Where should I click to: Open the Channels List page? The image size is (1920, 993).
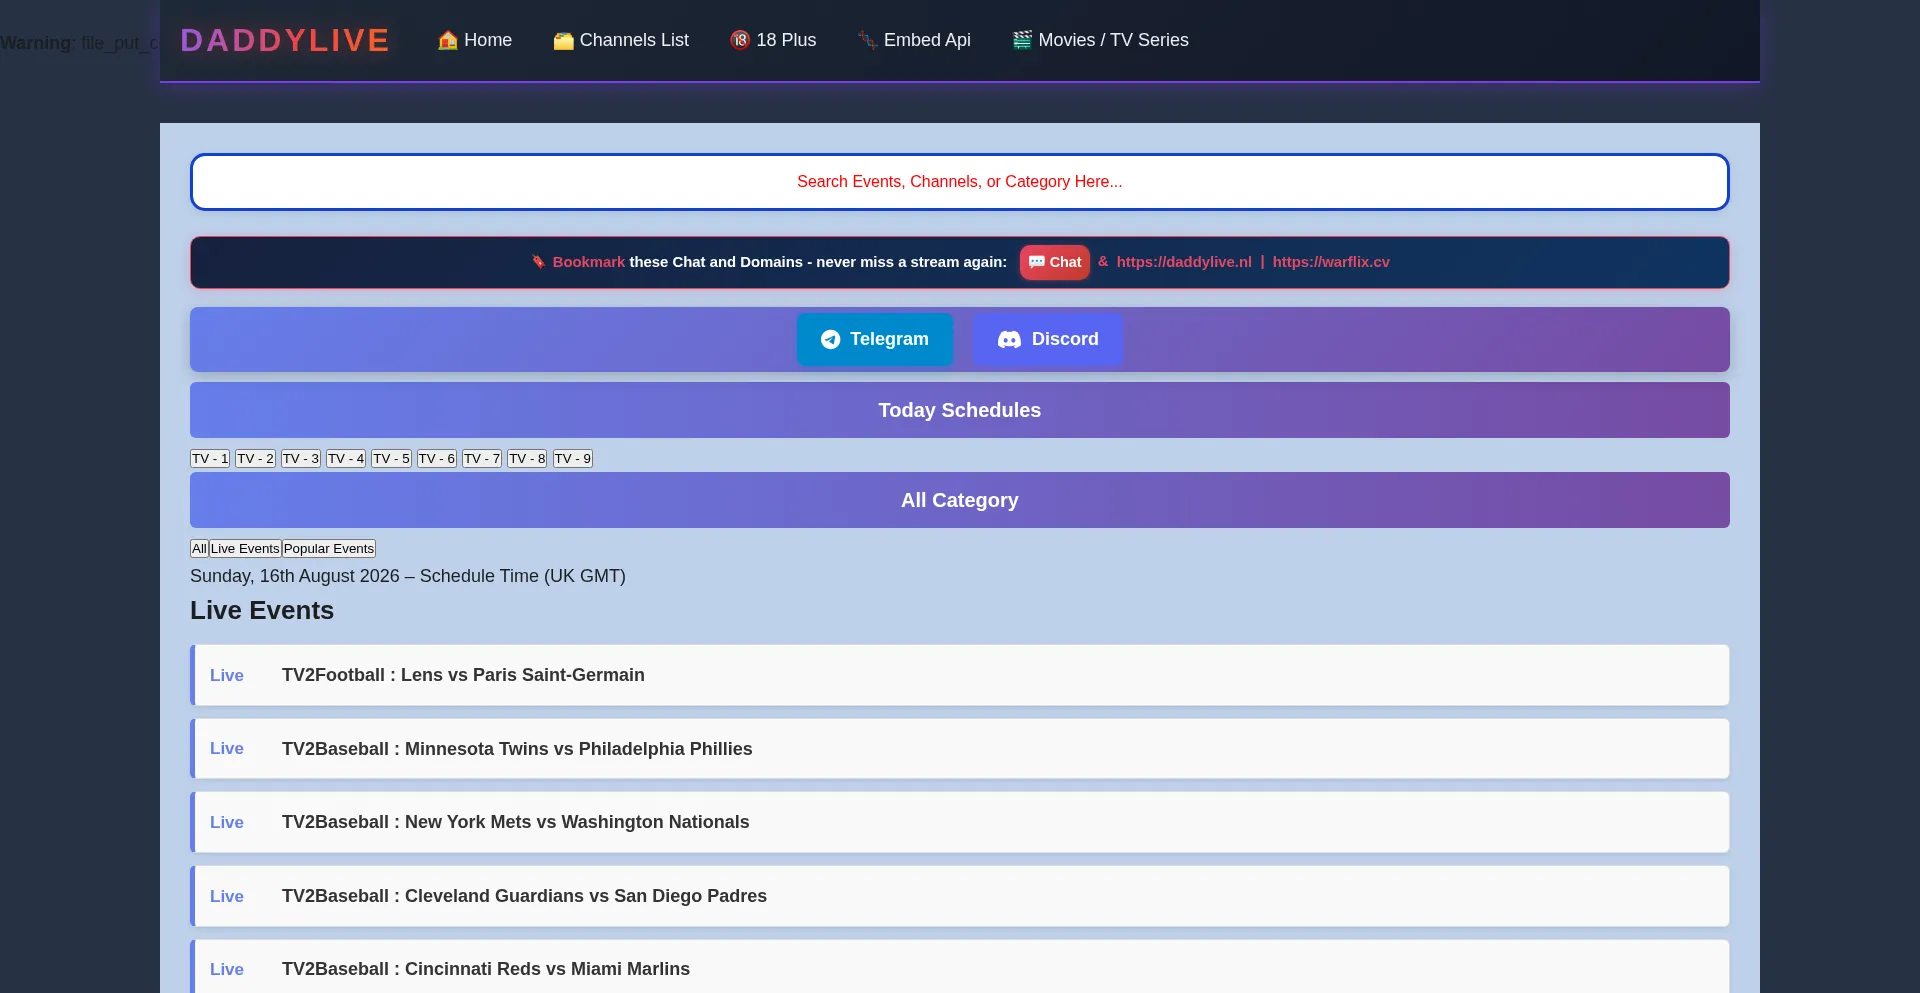[621, 40]
